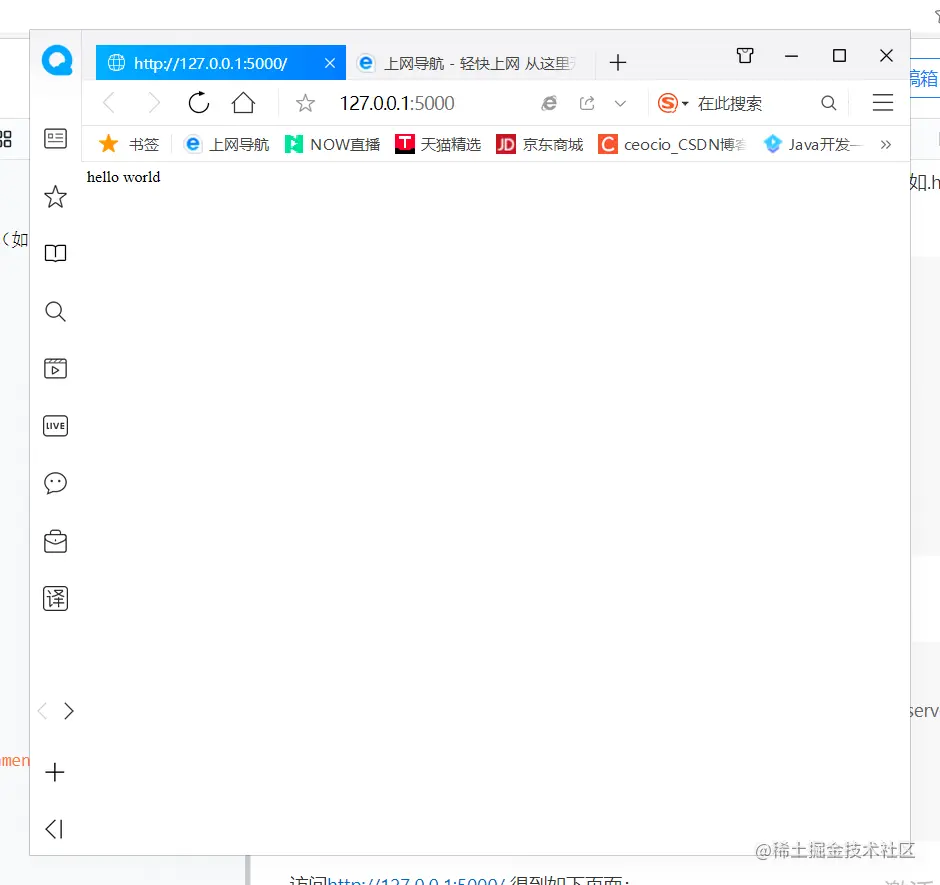940x885 pixels.
Task: Click the address bar 127.0.0.1:5000
Action: click(x=397, y=103)
